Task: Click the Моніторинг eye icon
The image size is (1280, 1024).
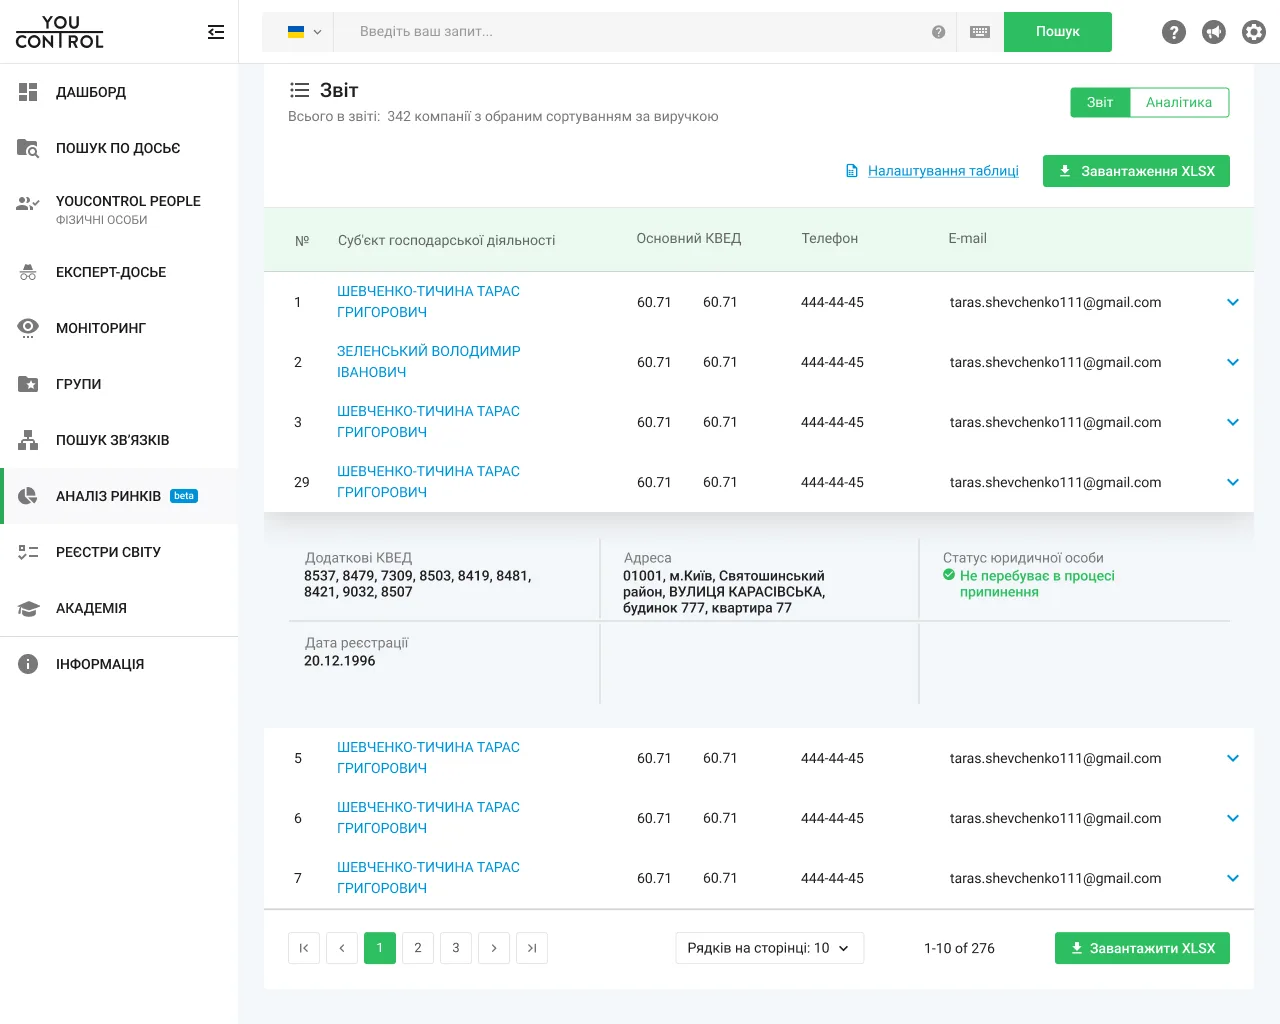Action: [x=28, y=328]
